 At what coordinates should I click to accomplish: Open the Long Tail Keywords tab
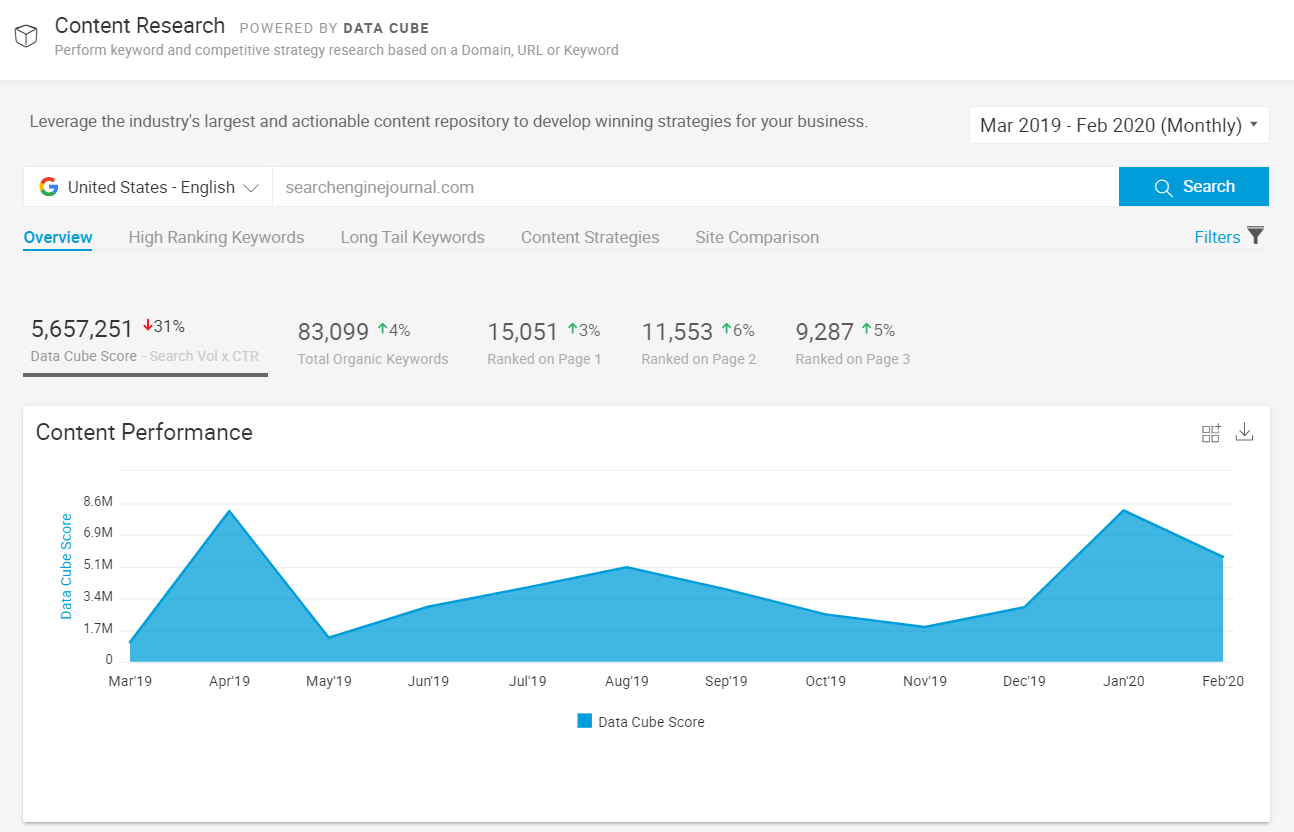point(412,237)
